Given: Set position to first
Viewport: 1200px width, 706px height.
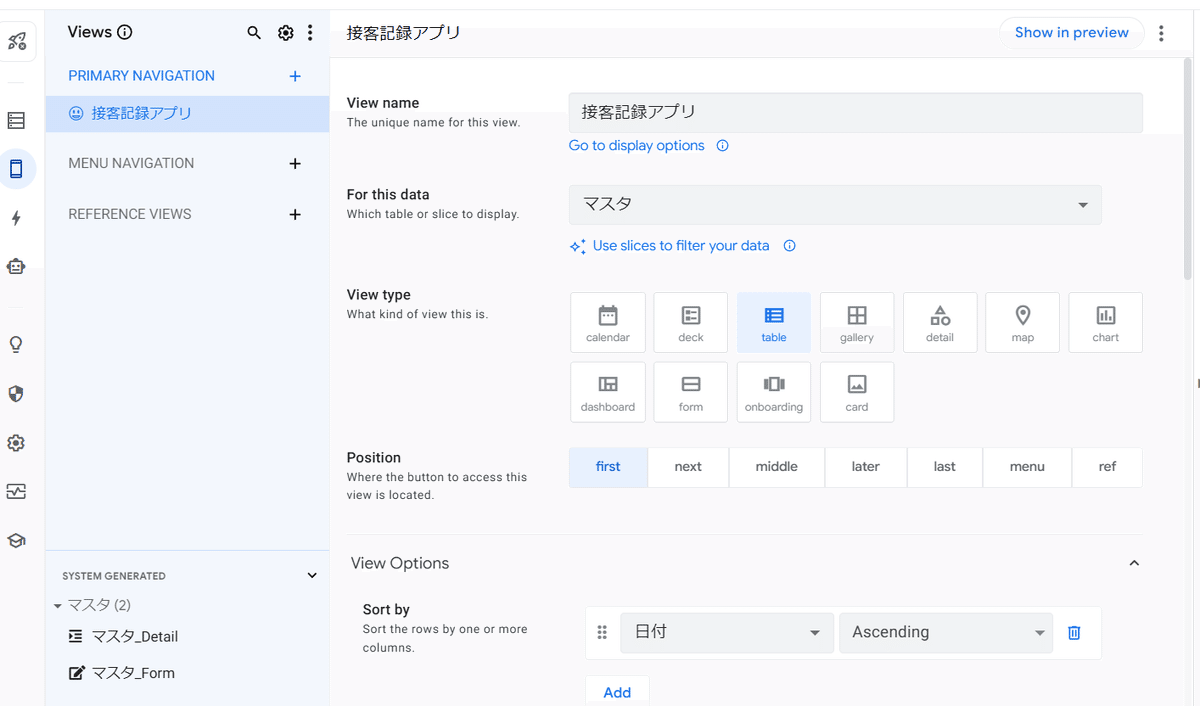Looking at the screenshot, I should pyautogui.click(x=608, y=467).
